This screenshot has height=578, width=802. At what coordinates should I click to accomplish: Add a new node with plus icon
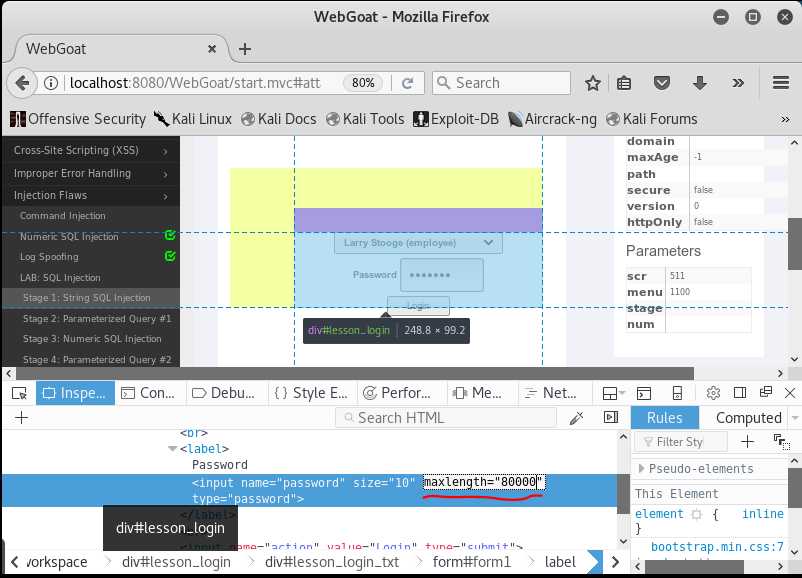point(21,417)
